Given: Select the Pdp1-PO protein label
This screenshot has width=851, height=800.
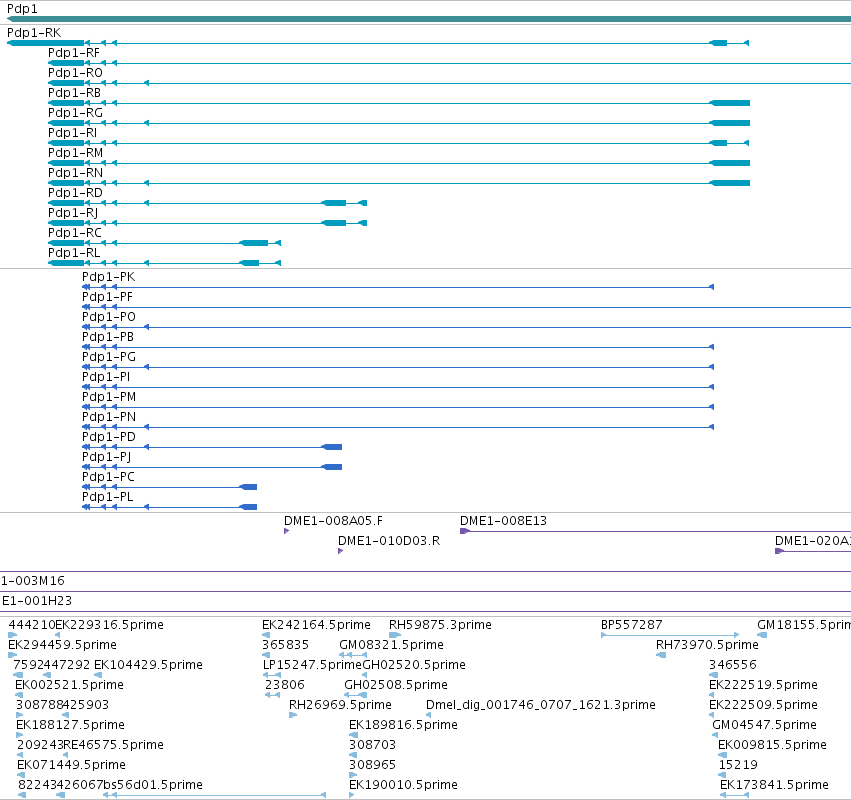Looking at the screenshot, I should pos(109,318).
